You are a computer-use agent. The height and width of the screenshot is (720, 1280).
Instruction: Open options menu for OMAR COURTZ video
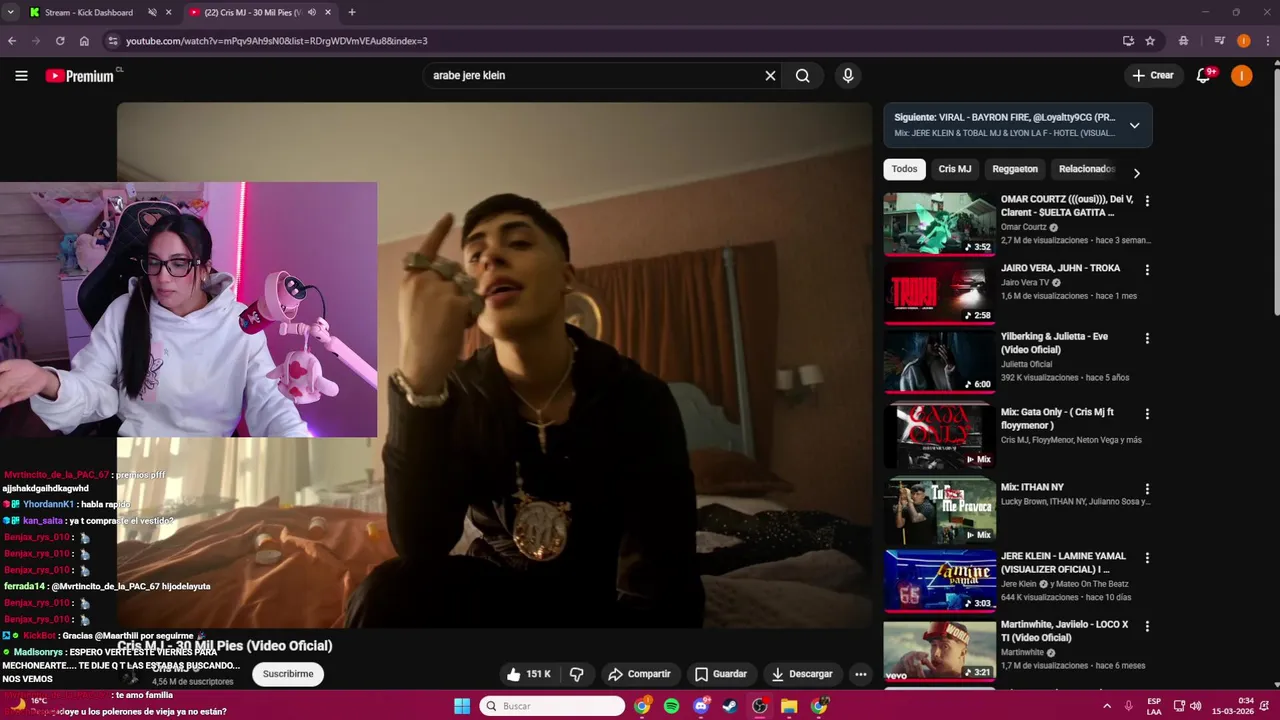pyautogui.click(x=1147, y=201)
